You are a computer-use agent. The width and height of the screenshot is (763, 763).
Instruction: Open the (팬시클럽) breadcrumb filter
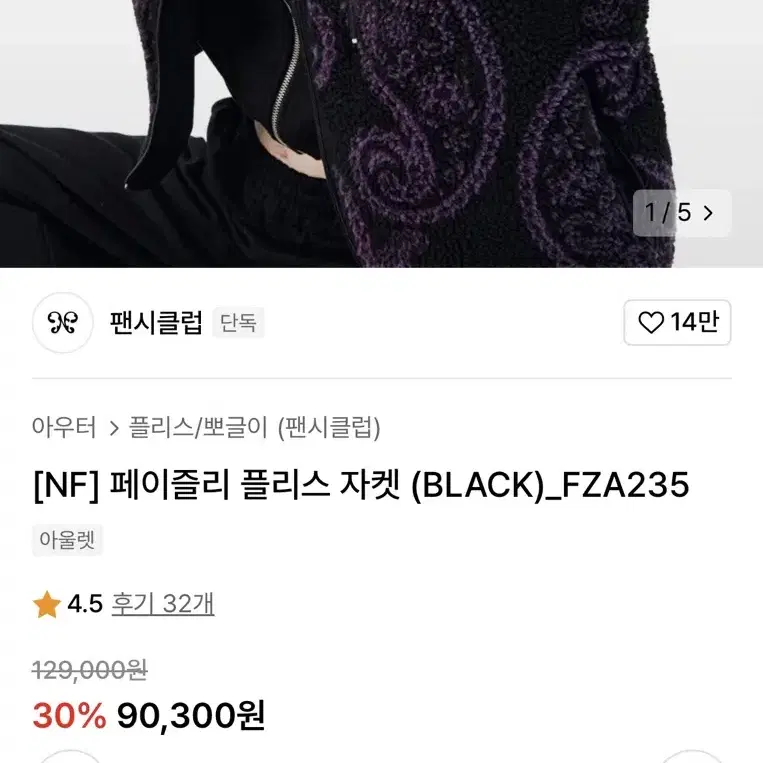pos(329,427)
